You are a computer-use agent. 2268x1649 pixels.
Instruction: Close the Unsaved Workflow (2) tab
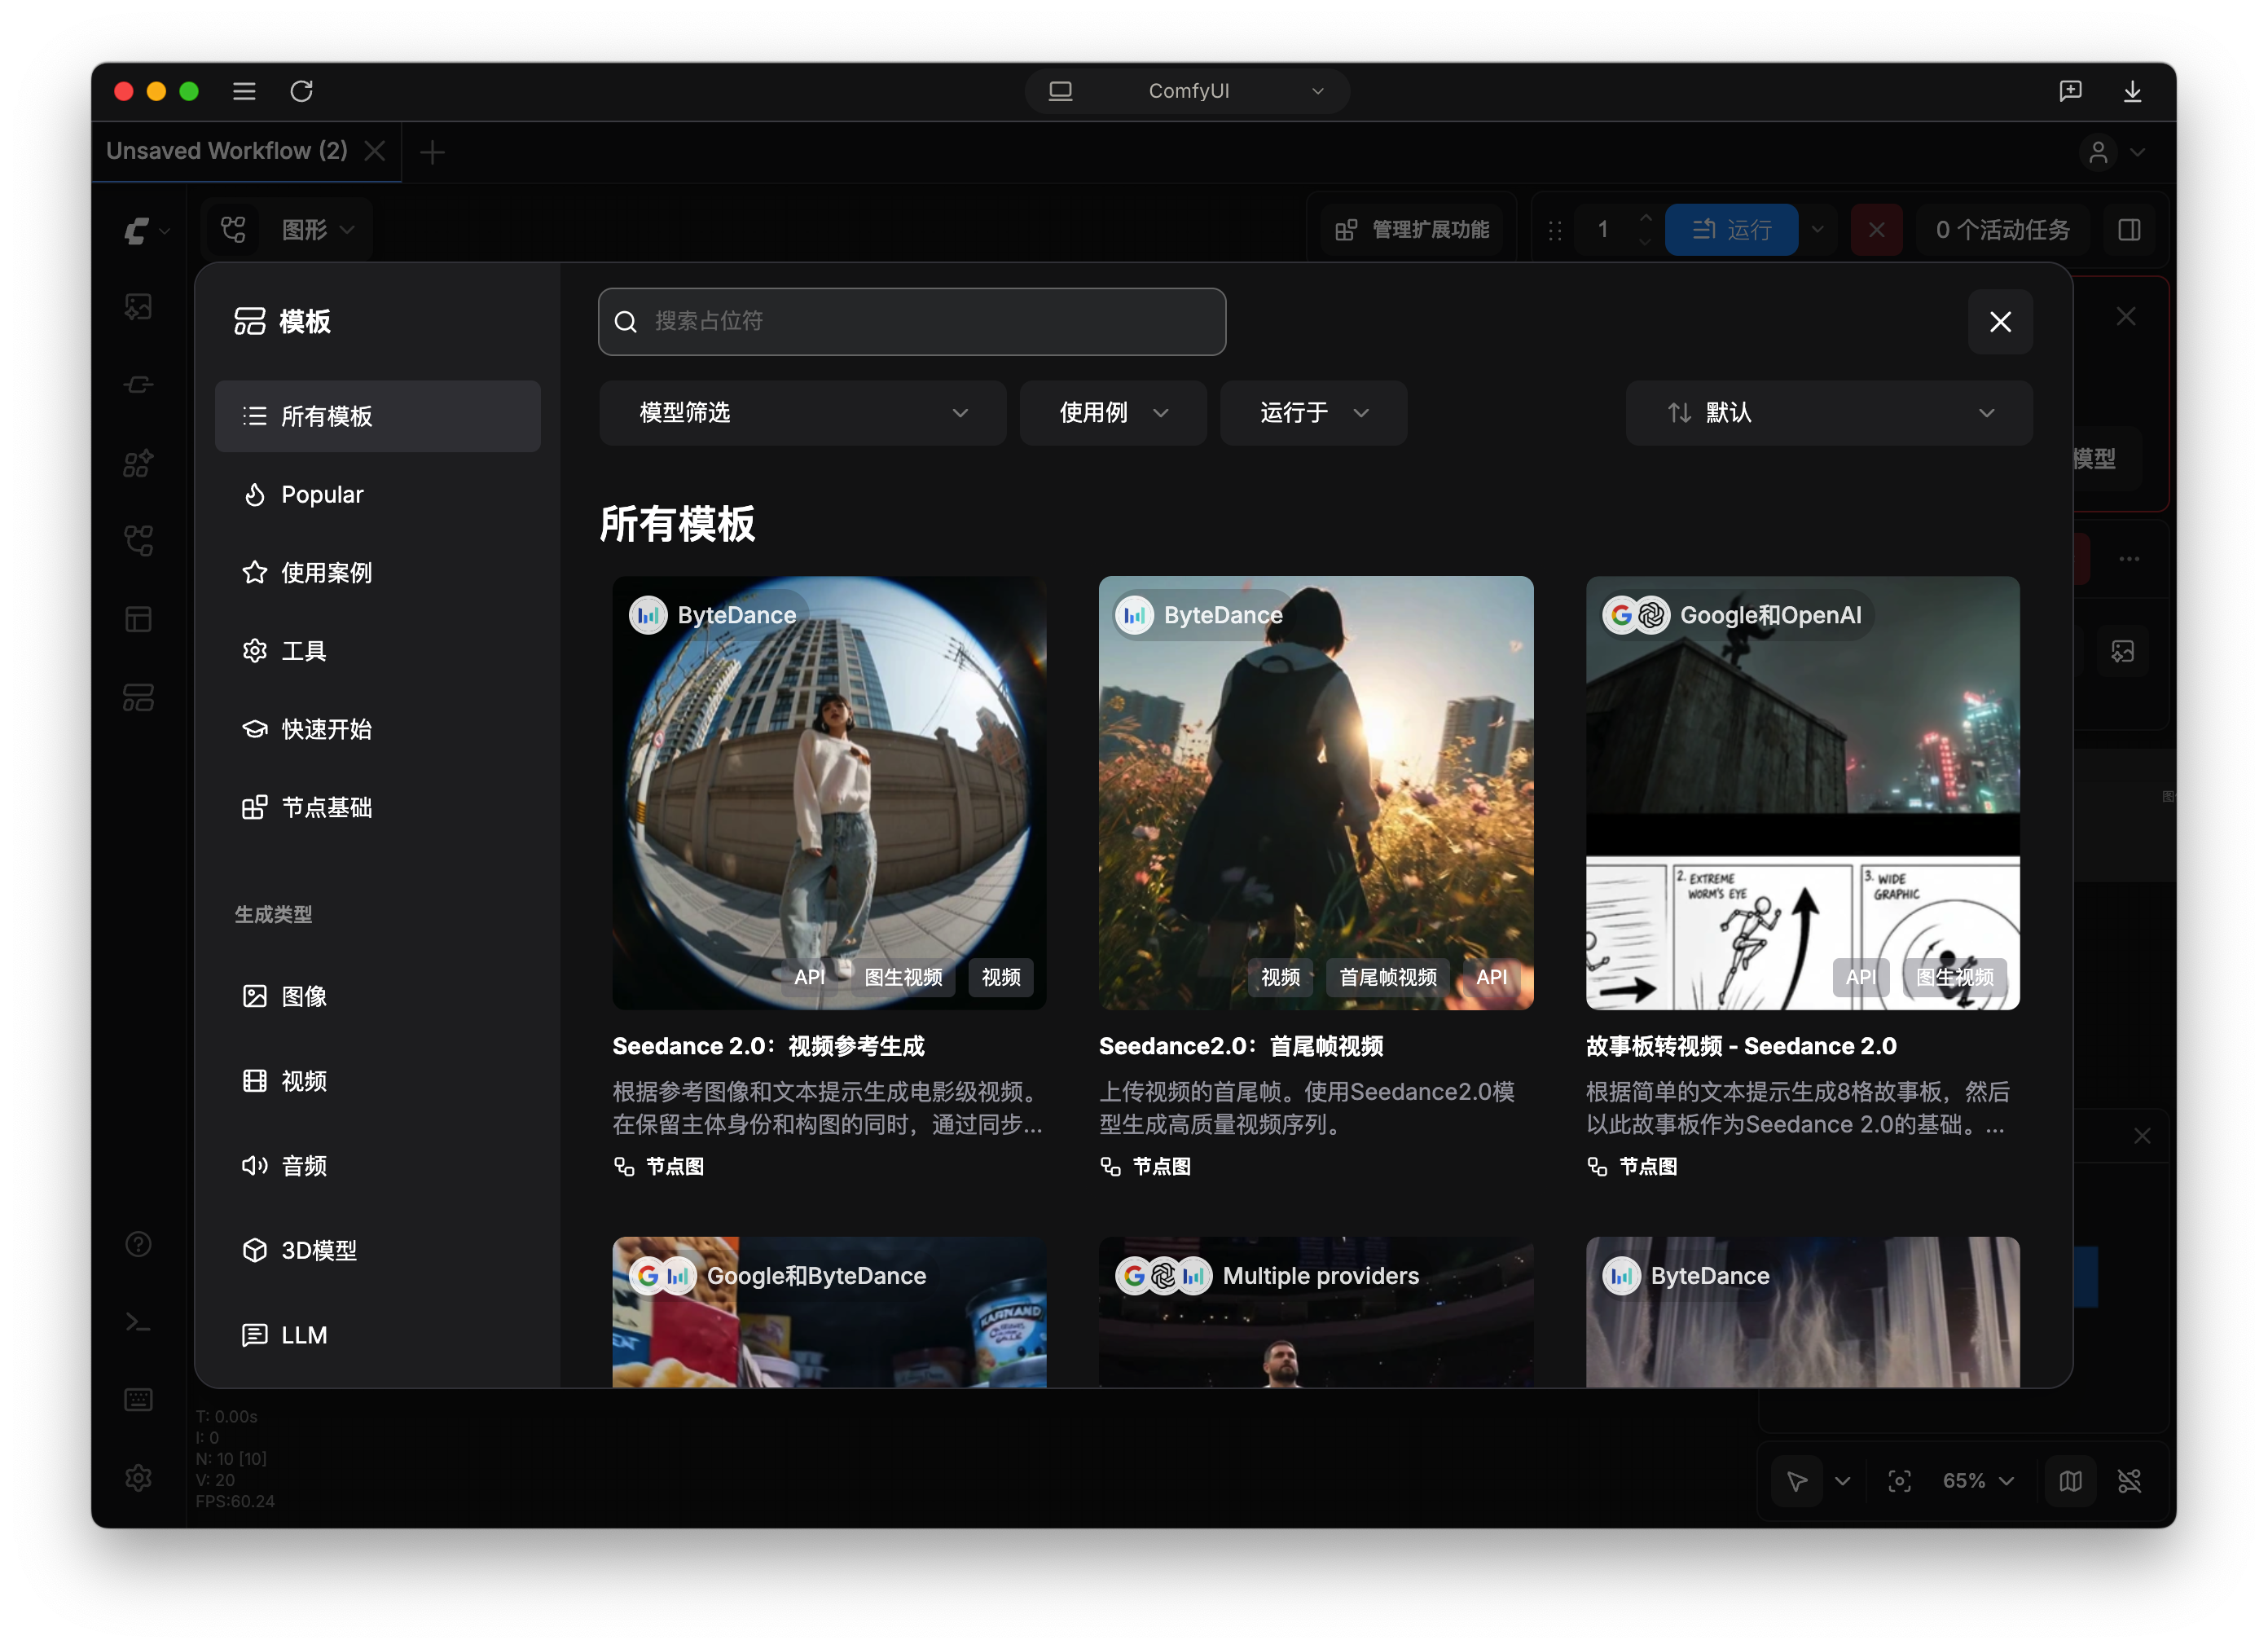point(375,151)
